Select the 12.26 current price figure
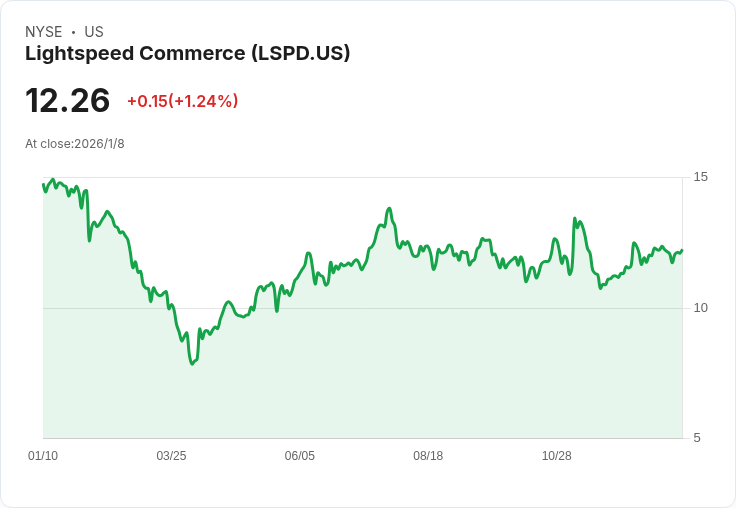 [x=68, y=101]
